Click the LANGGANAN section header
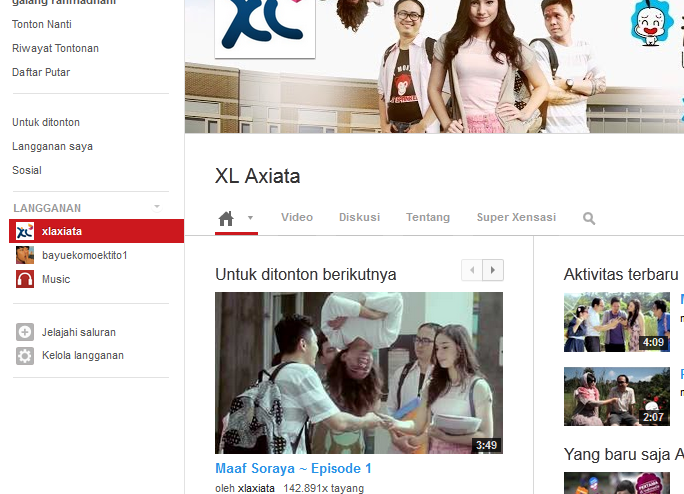Image resolution: width=684 pixels, height=494 pixels. 47,208
